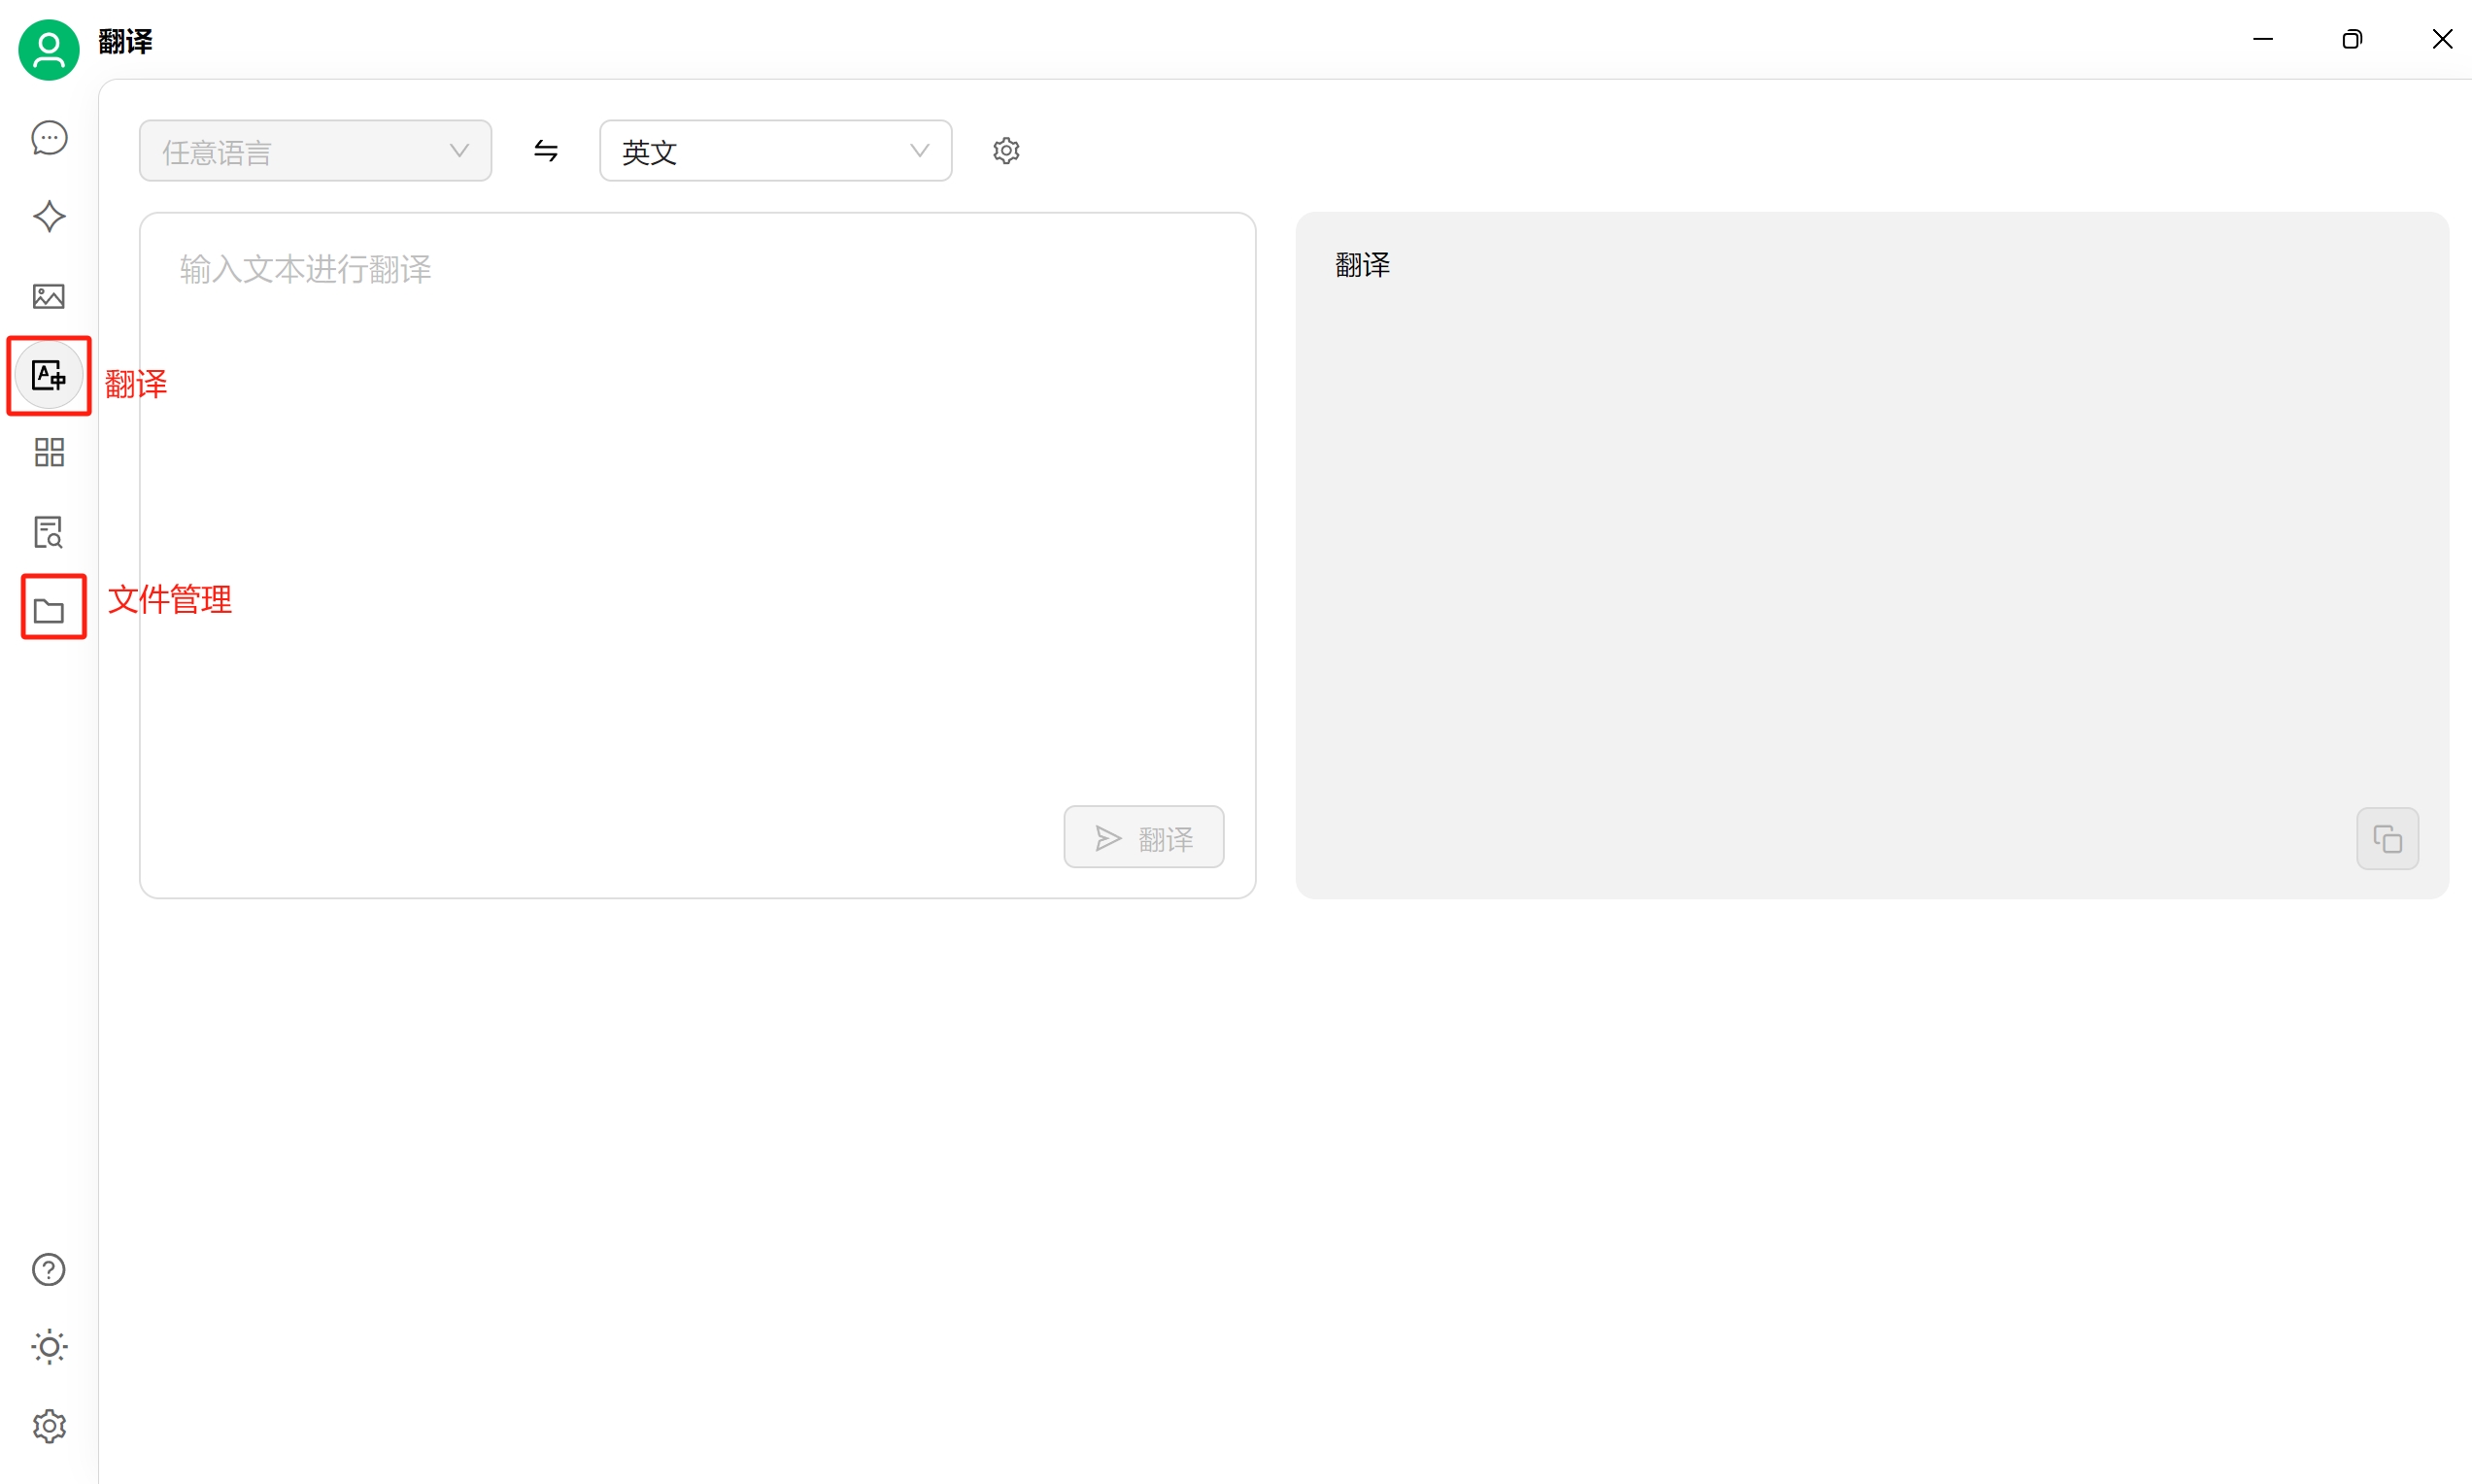2472x1484 pixels.
Task: Click the 翻译 send button
Action: point(1143,838)
